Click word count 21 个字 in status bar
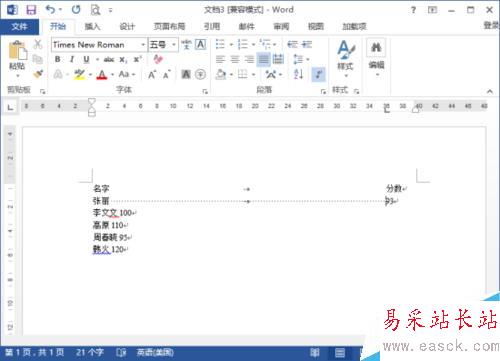500x361 pixels. click(90, 352)
